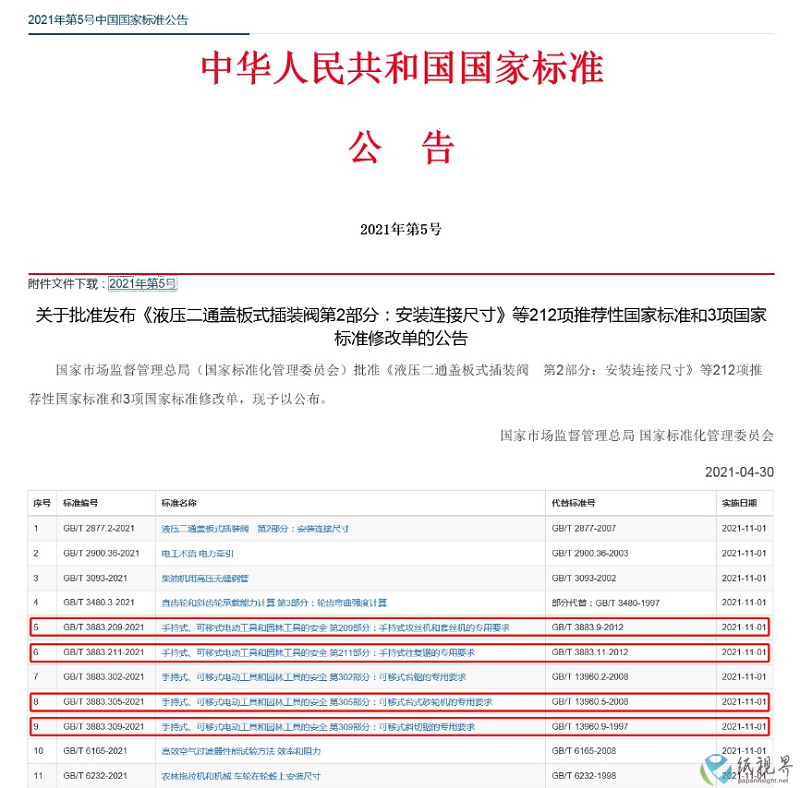The image size is (800, 788).
Task: Select standard number GB/T 3883.309-2021
Action: tap(104, 726)
